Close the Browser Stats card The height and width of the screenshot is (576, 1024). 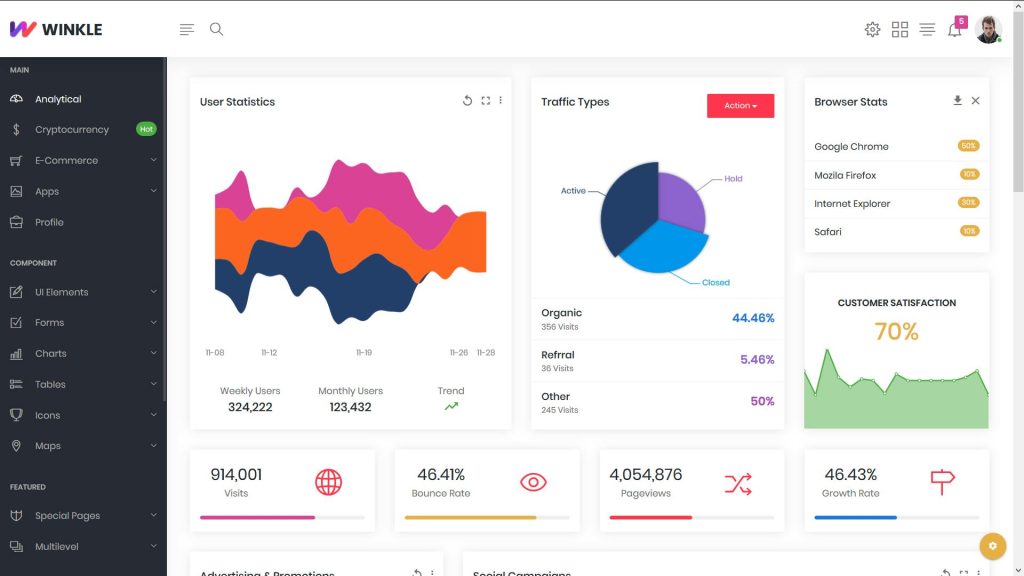coord(975,100)
